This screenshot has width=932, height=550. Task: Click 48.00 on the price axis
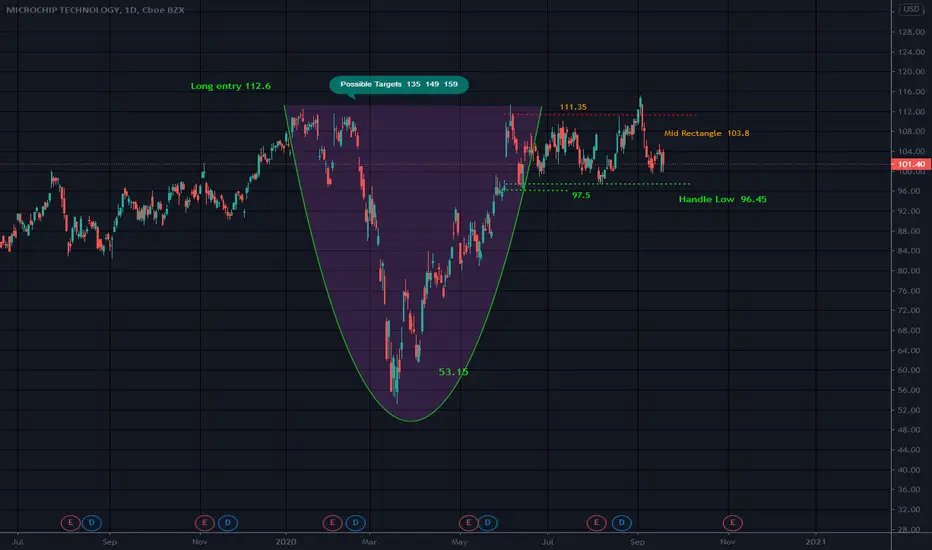[911, 430]
